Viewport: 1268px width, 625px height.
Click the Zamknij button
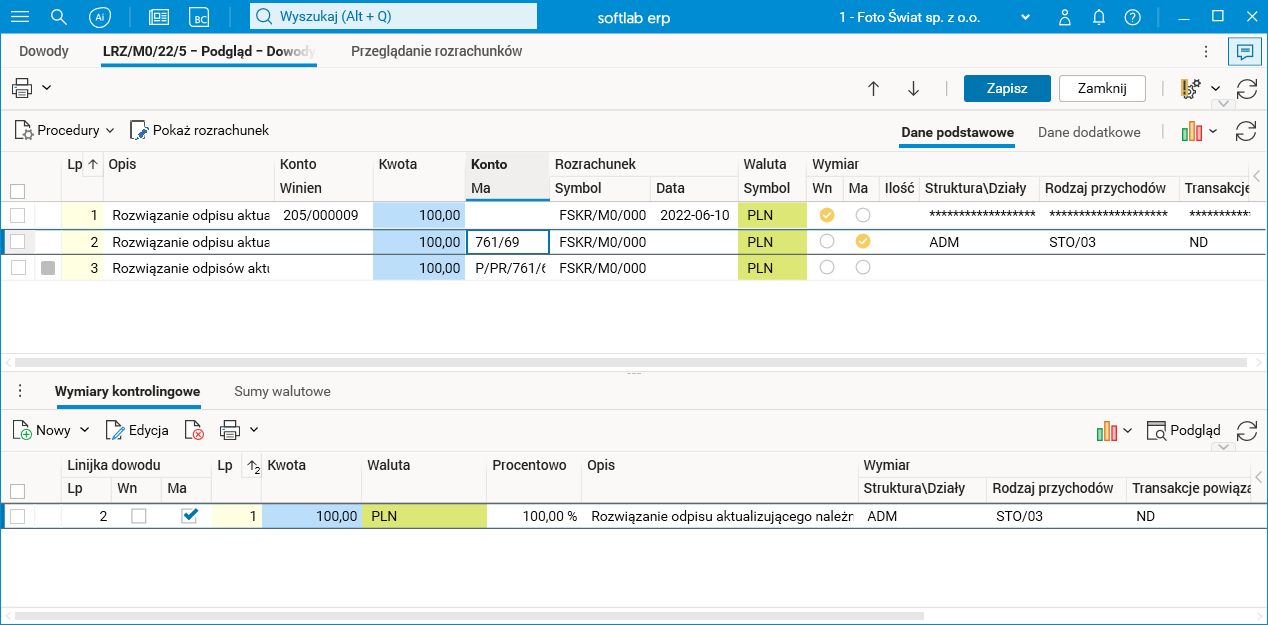1102,88
